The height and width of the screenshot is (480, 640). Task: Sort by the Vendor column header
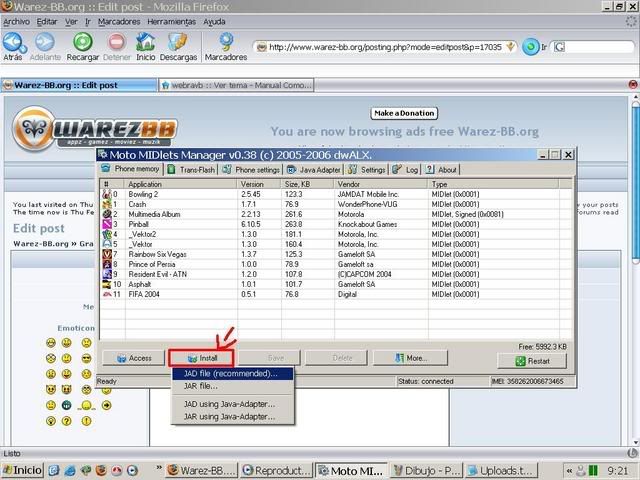(x=381, y=184)
